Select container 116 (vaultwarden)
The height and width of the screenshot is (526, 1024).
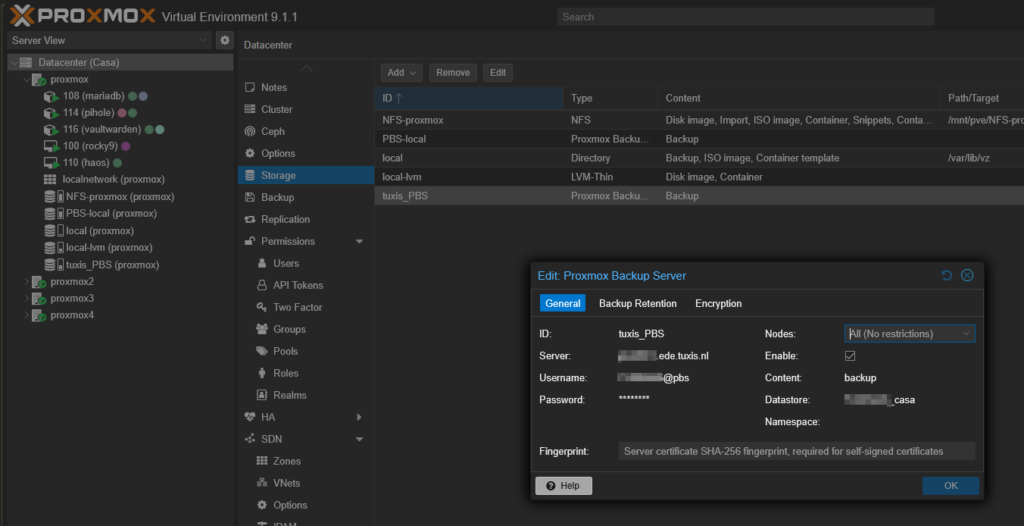(102, 129)
